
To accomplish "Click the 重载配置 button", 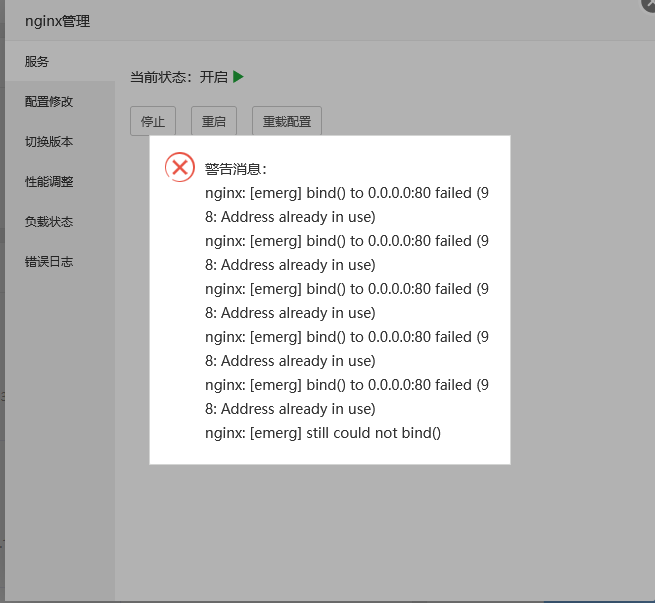I will [287, 121].
